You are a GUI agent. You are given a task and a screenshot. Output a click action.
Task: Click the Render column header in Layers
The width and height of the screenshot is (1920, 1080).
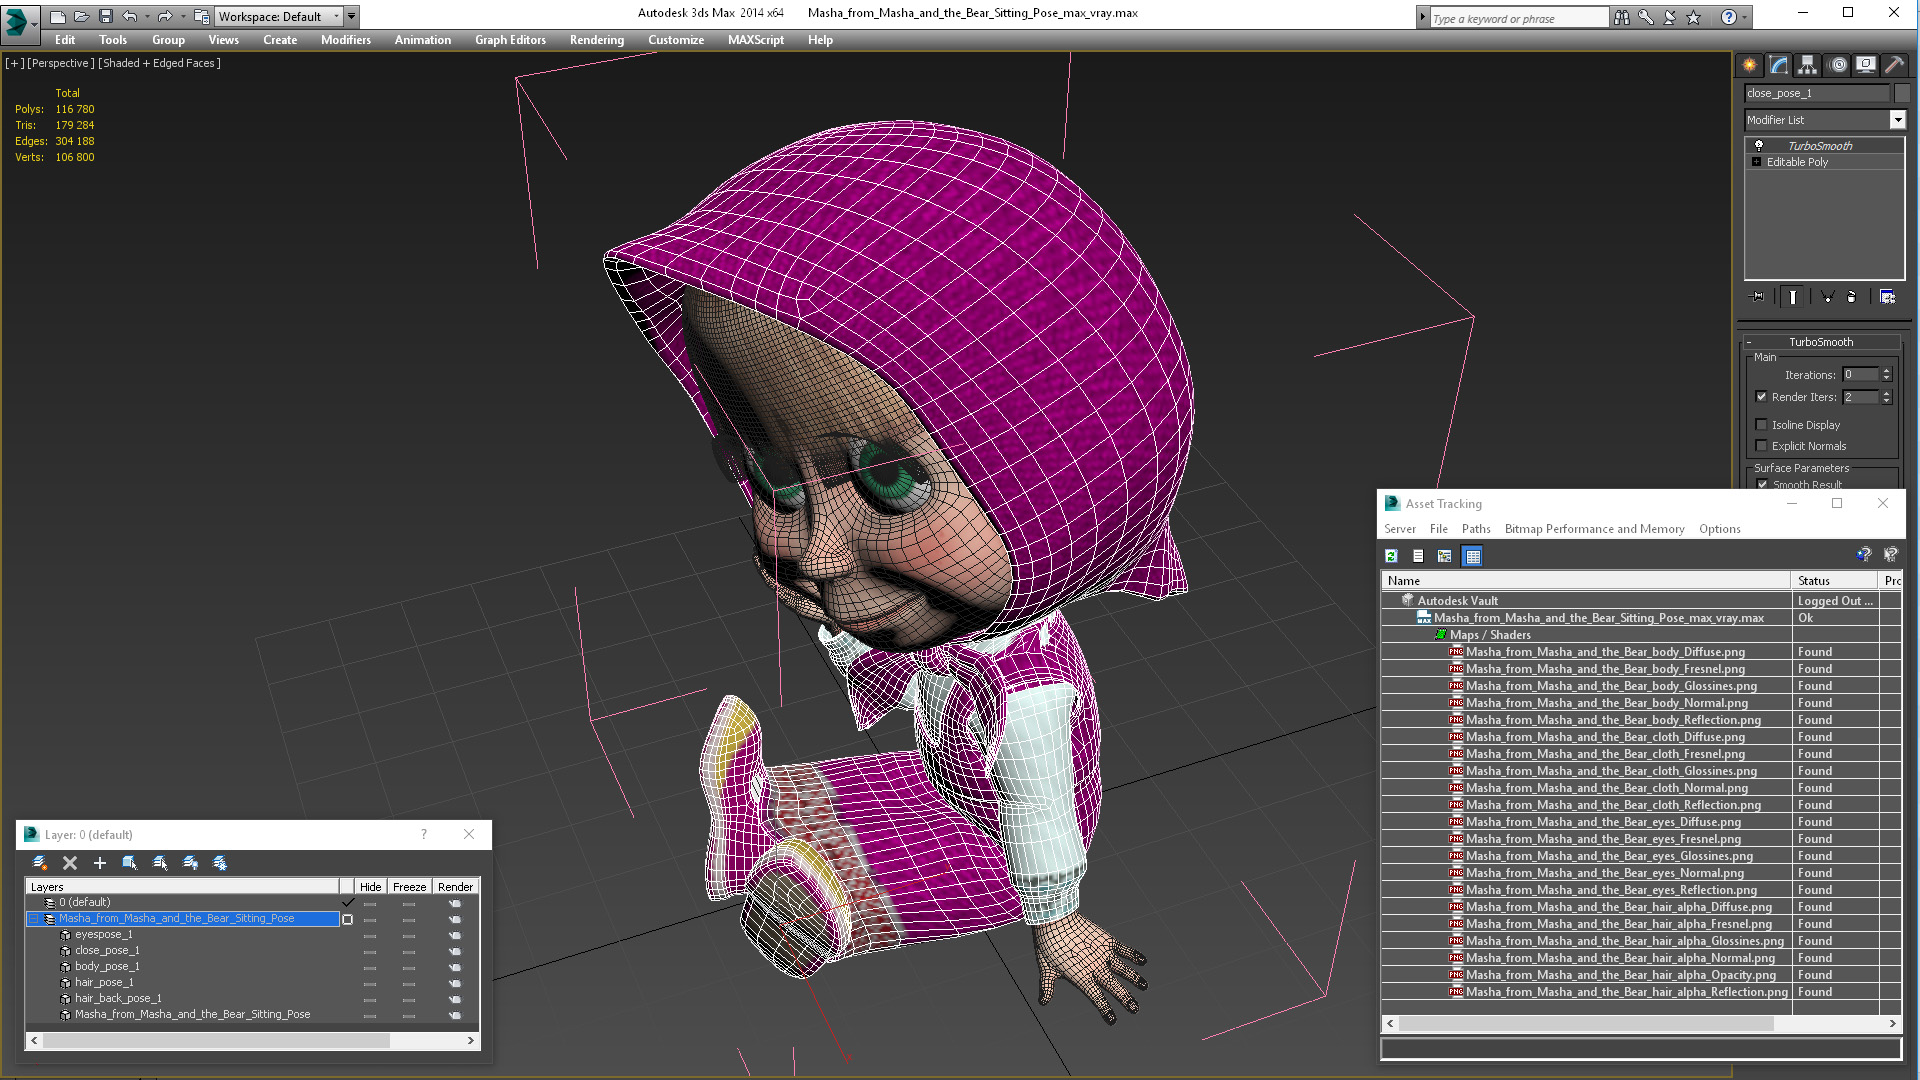(x=455, y=887)
